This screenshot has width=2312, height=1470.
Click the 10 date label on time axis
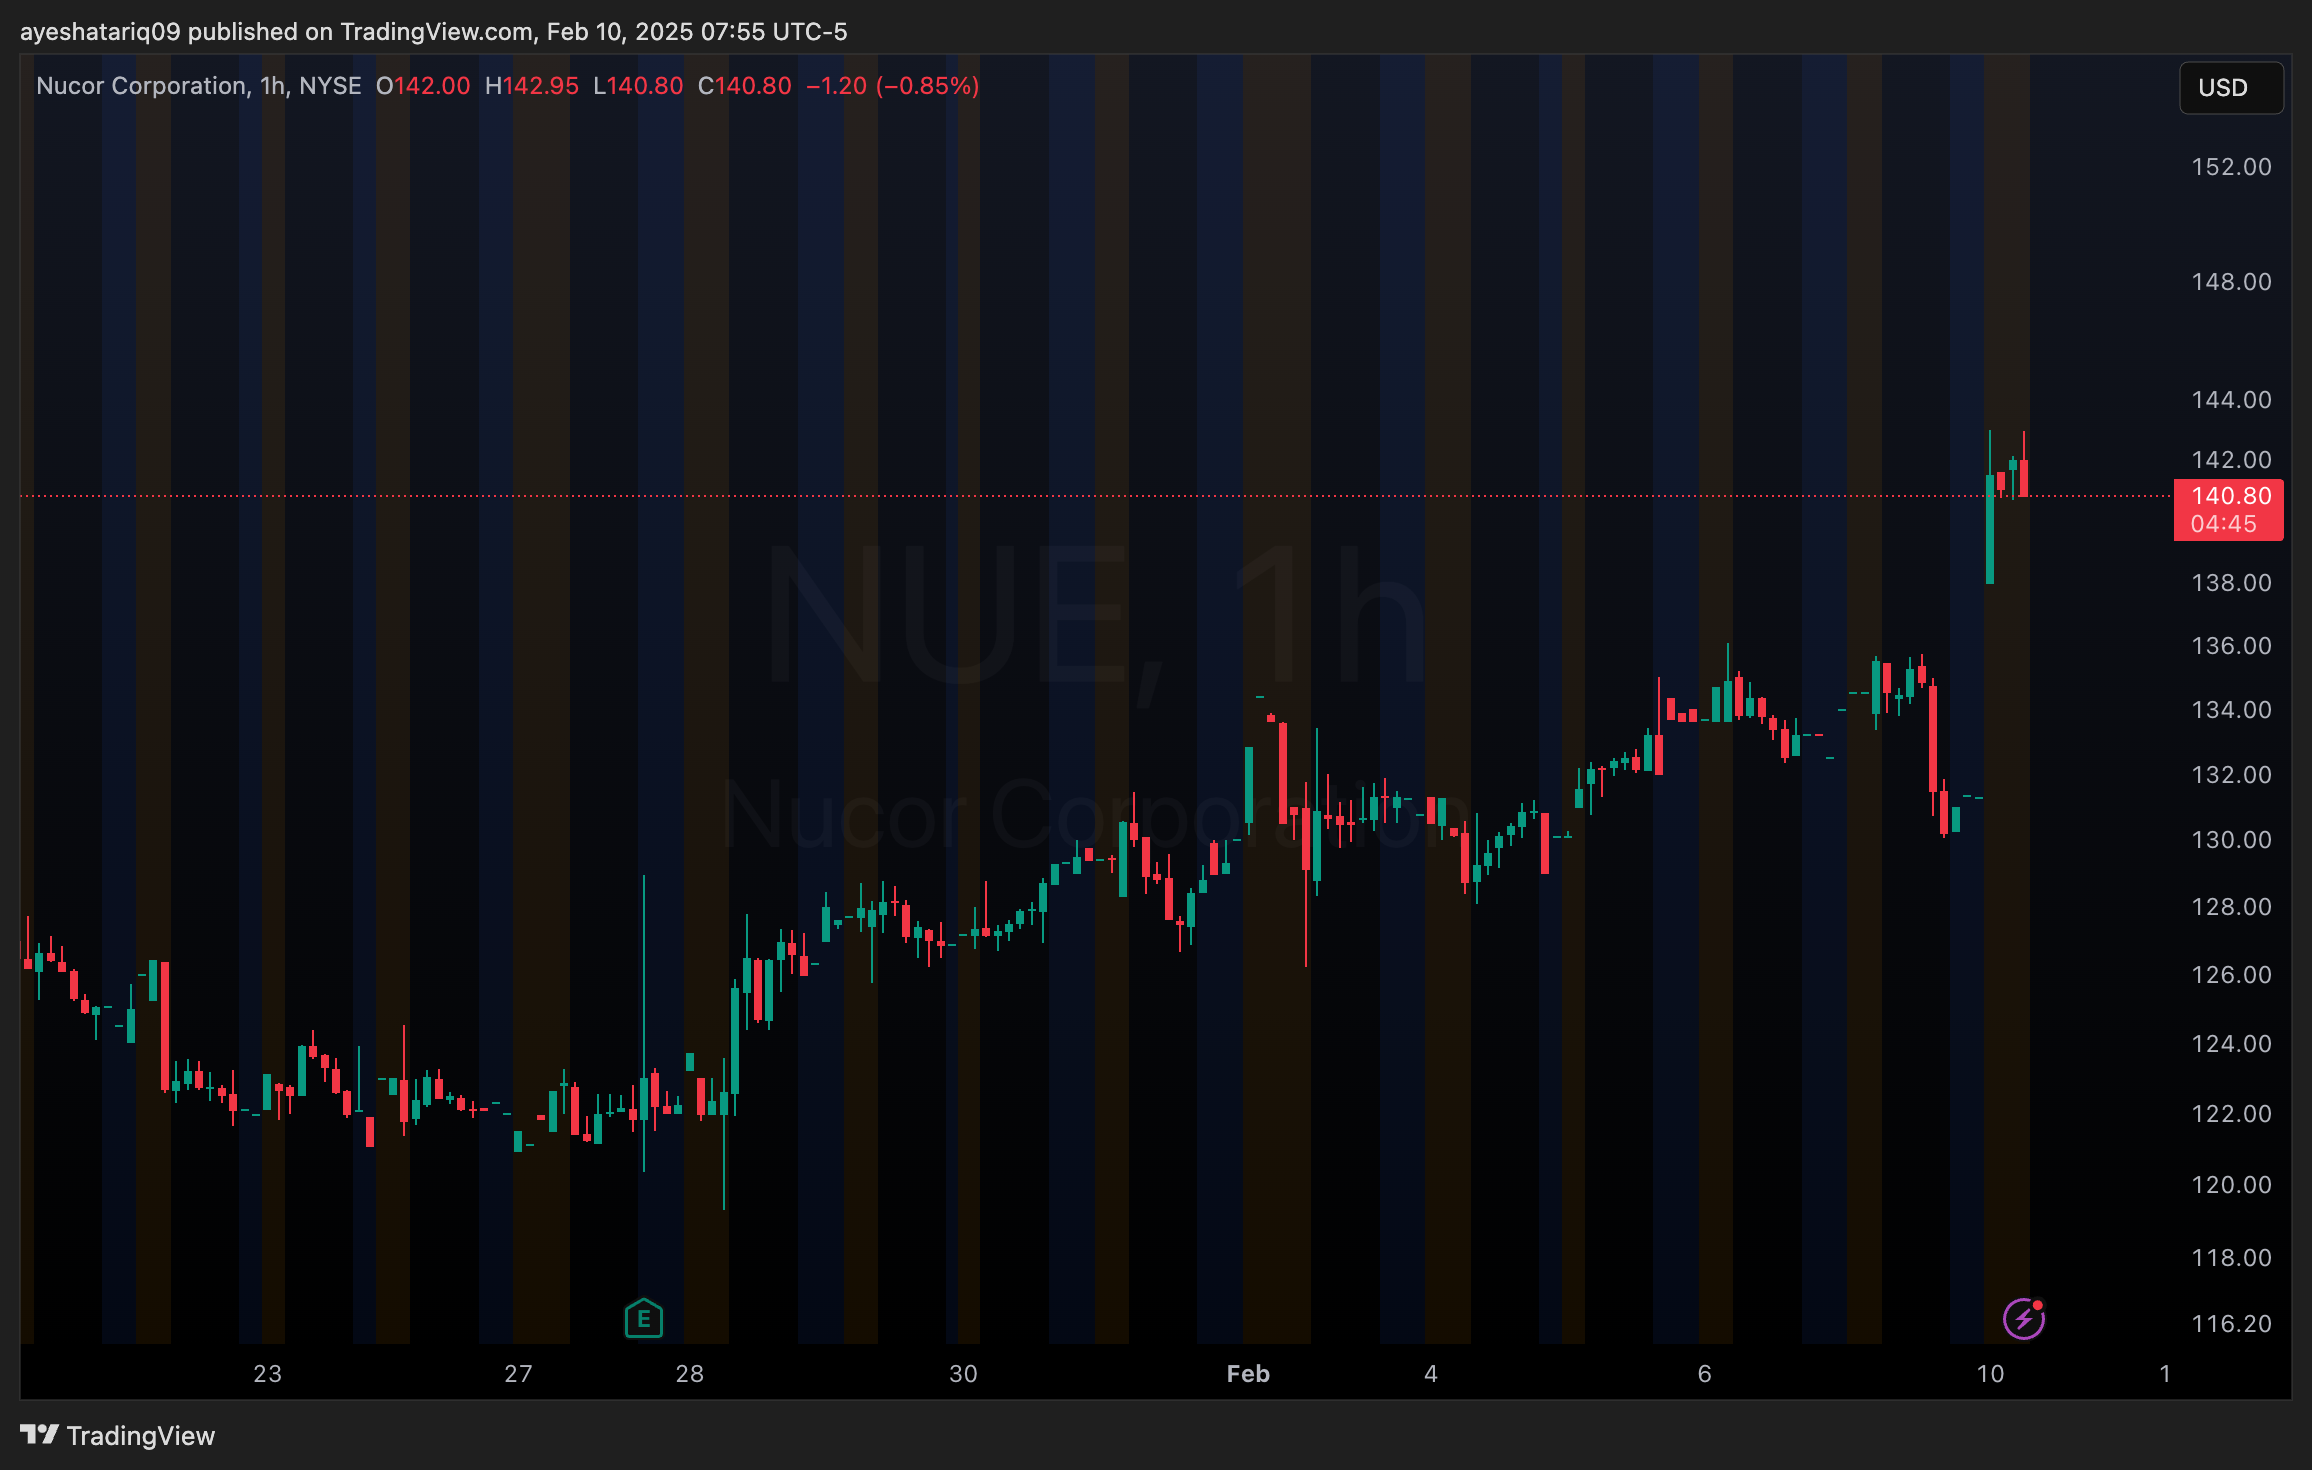pos(1989,1374)
